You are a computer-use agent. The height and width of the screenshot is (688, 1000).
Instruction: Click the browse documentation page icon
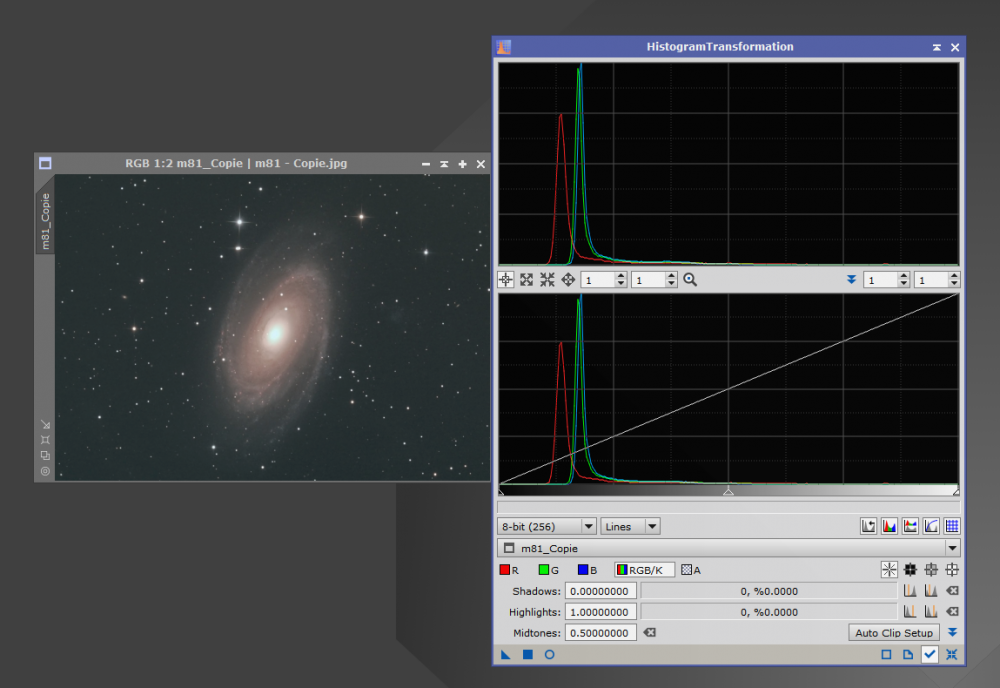pyautogui.click(x=908, y=654)
